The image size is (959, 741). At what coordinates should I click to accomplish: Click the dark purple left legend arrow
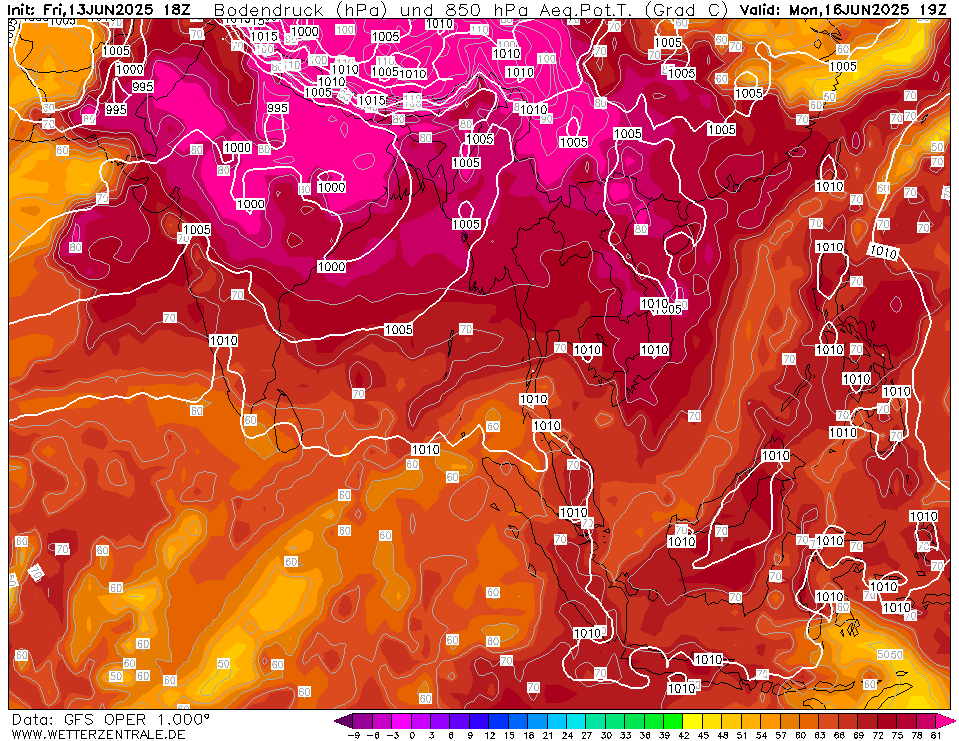[x=344, y=721]
